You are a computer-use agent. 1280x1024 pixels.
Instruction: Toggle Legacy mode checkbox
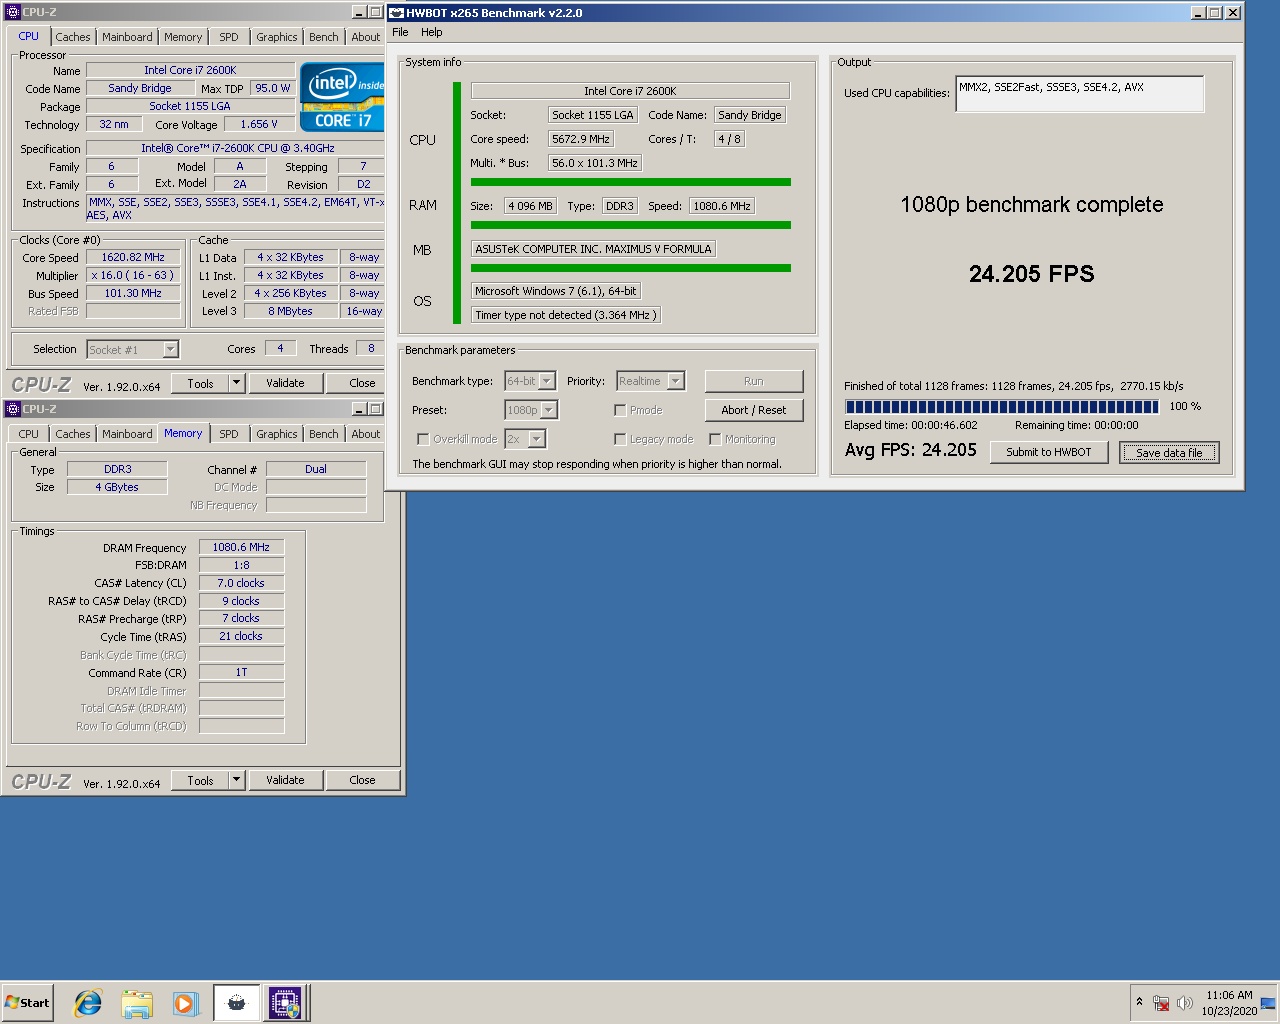[620, 439]
